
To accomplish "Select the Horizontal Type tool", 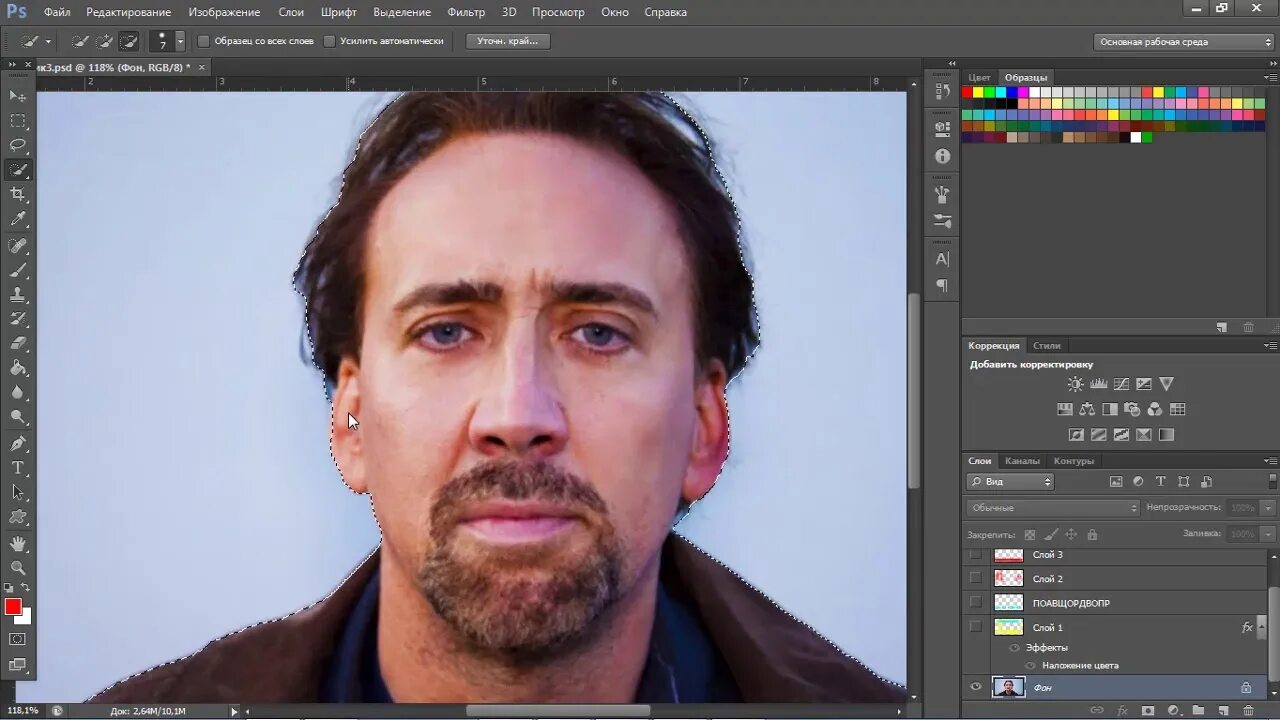I will tap(18, 468).
